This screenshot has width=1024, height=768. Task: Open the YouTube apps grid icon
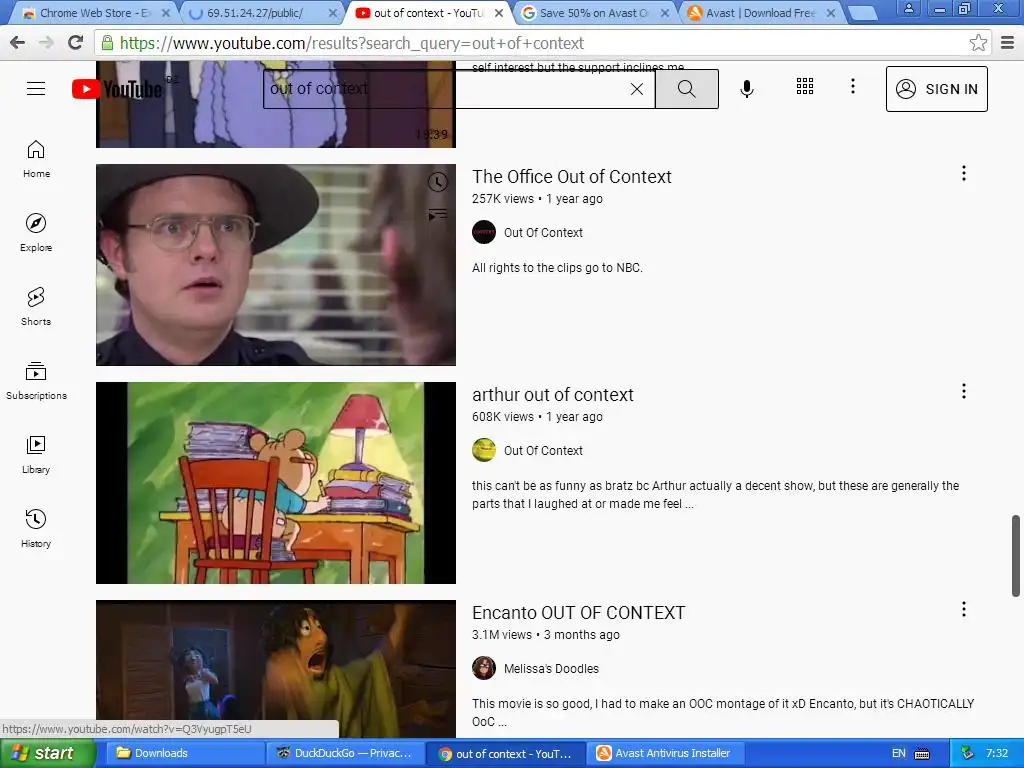pyautogui.click(x=805, y=86)
